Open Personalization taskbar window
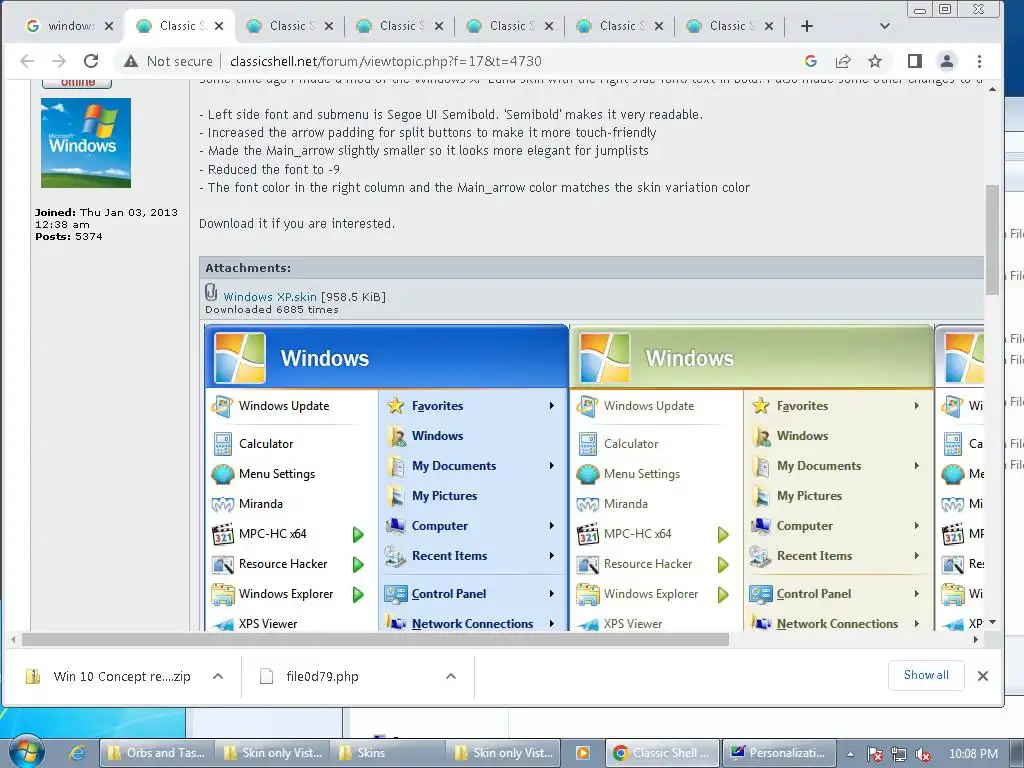The image size is (1024, 768). pyautogui.click(x=779, y=753)
